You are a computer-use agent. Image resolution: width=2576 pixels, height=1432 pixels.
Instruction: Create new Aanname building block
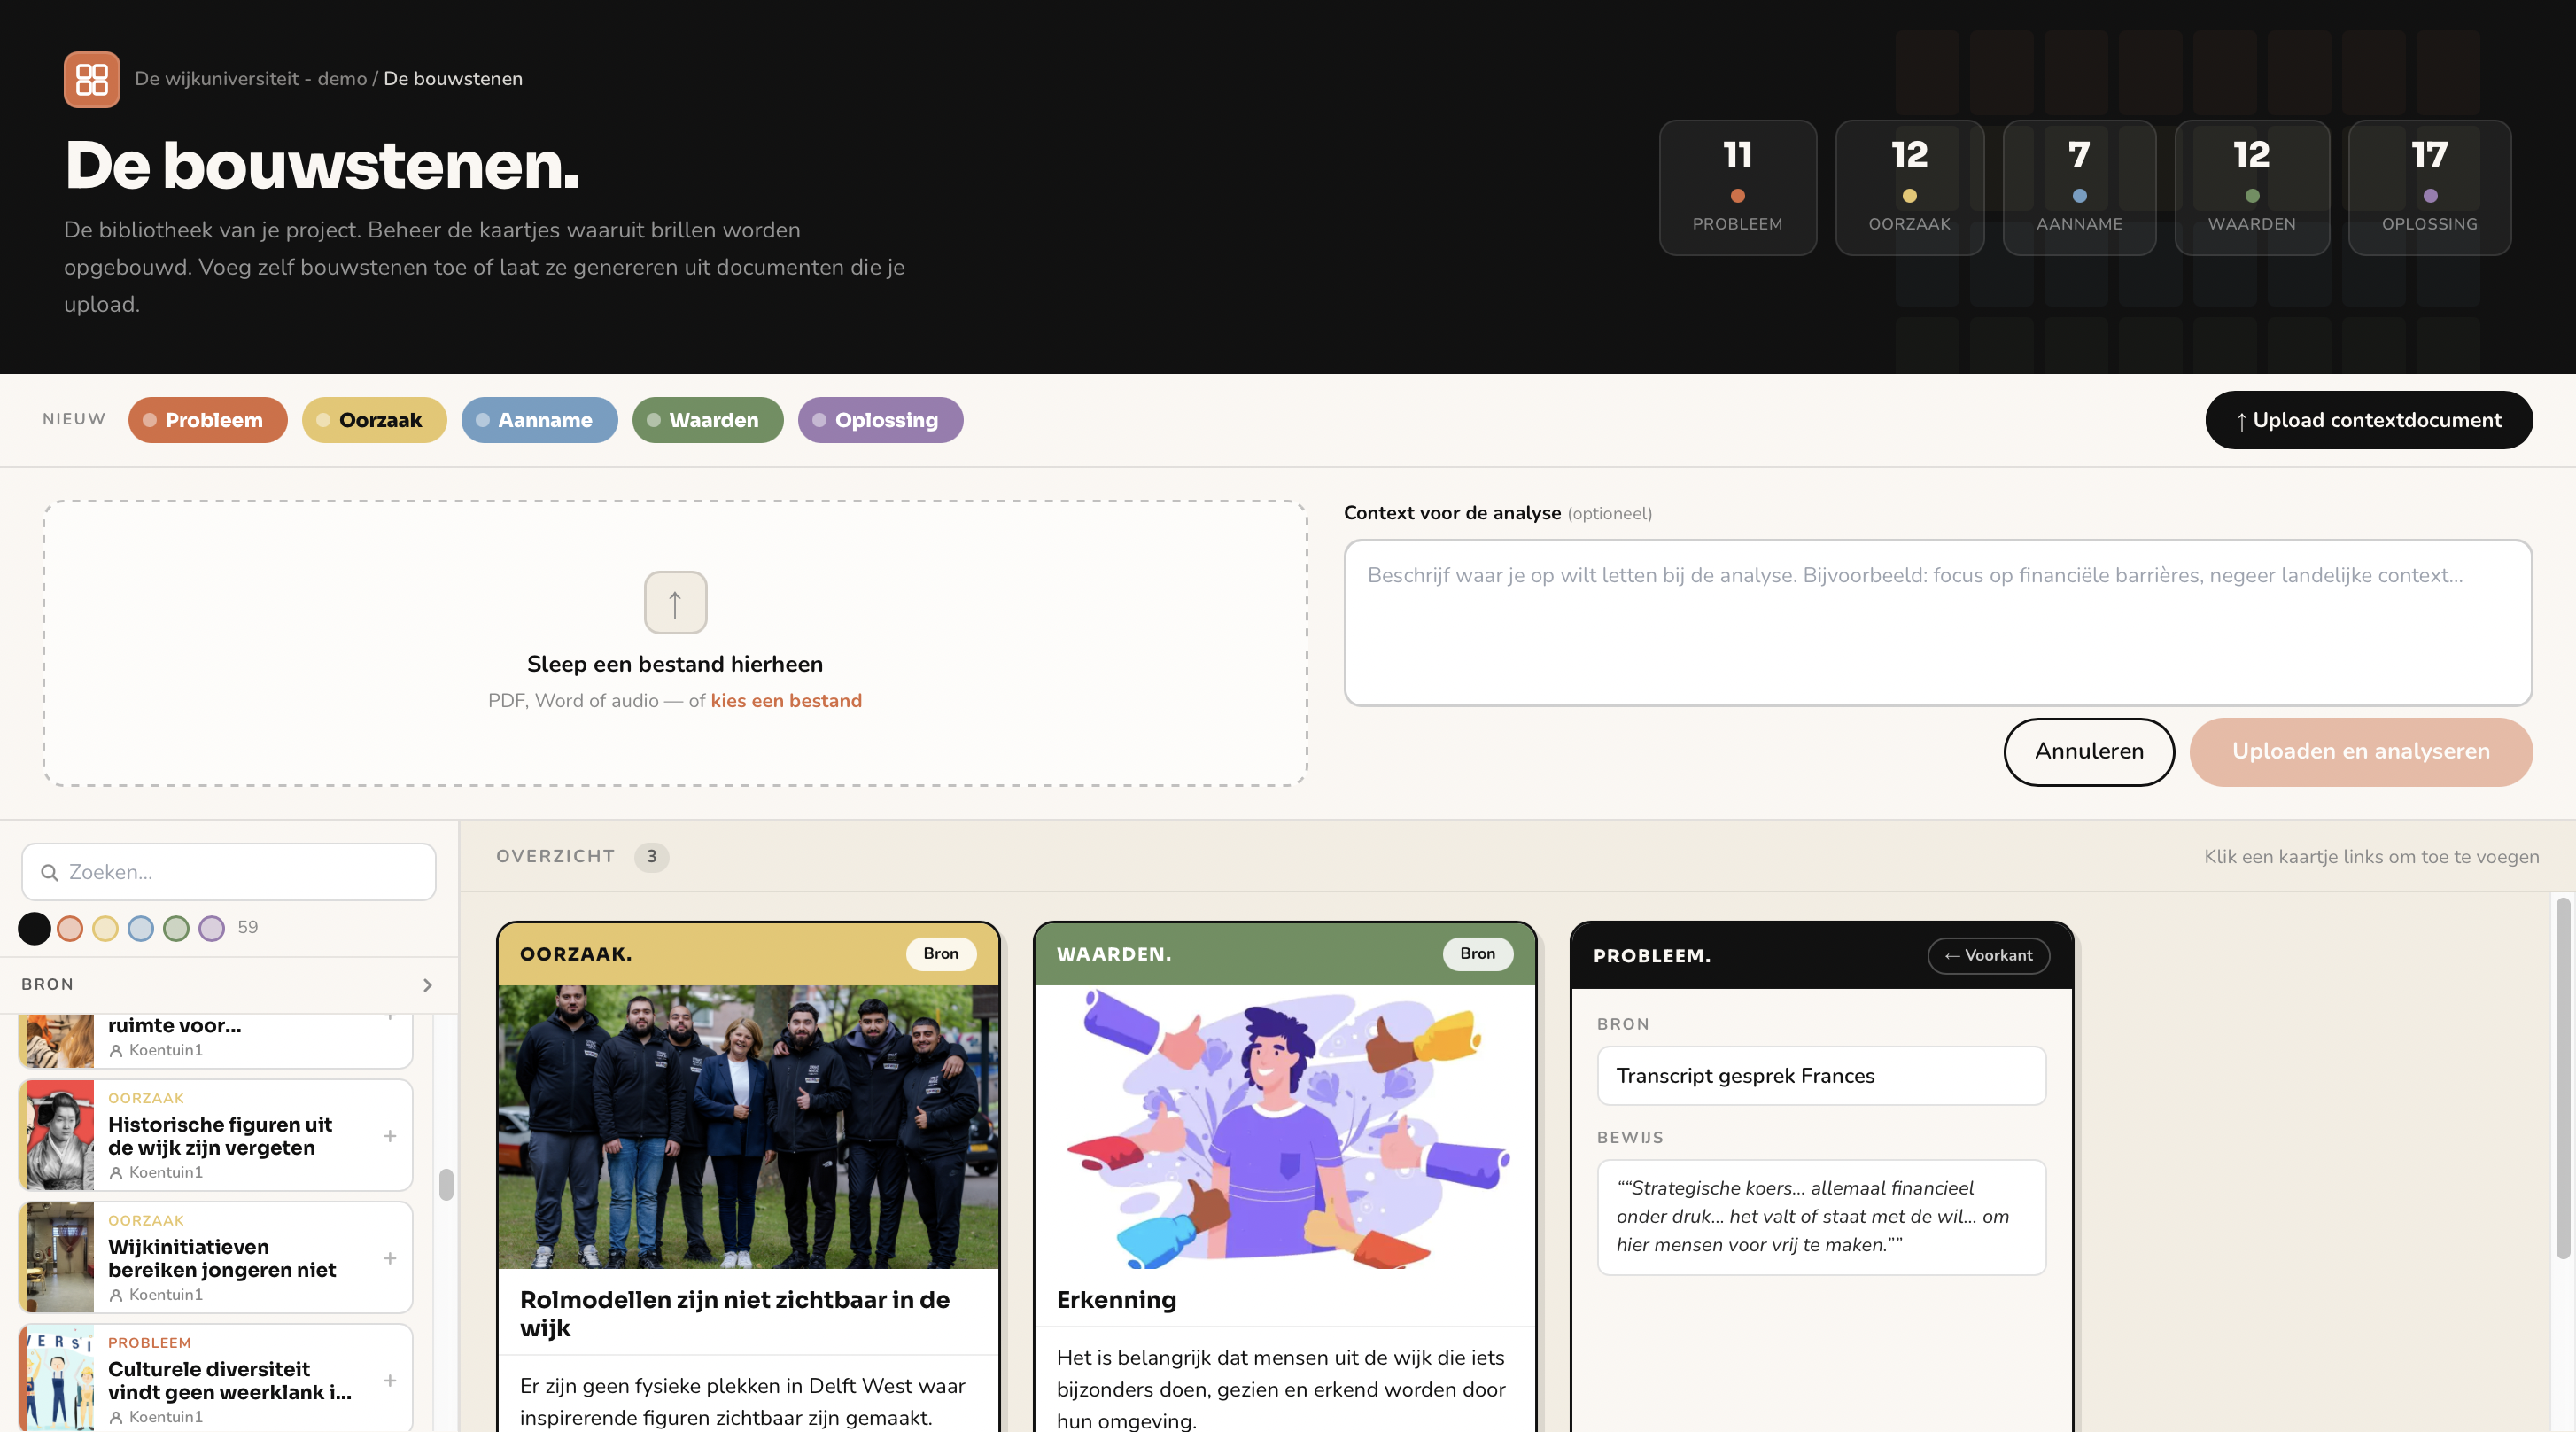coord(539,420)
